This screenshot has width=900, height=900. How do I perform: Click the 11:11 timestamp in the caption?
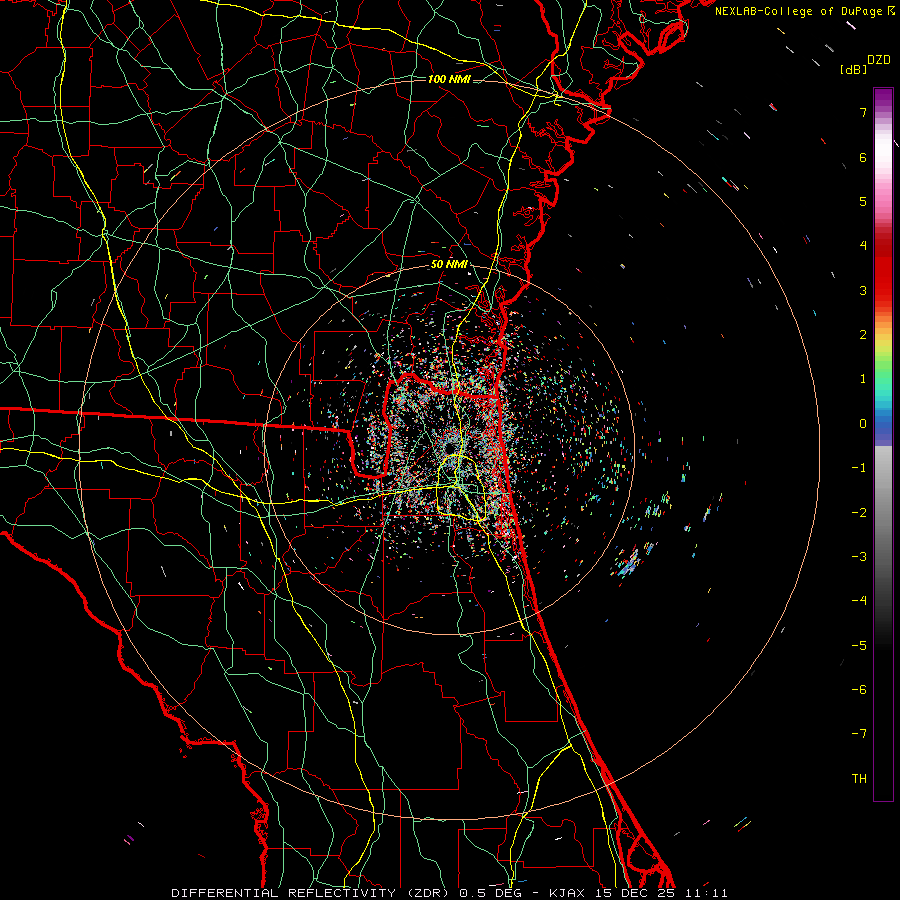tap(705, 893)
